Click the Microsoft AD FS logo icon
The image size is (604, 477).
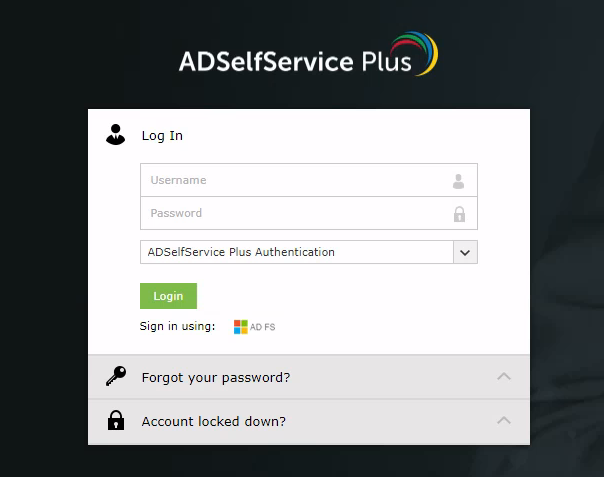tap(241, 327)
